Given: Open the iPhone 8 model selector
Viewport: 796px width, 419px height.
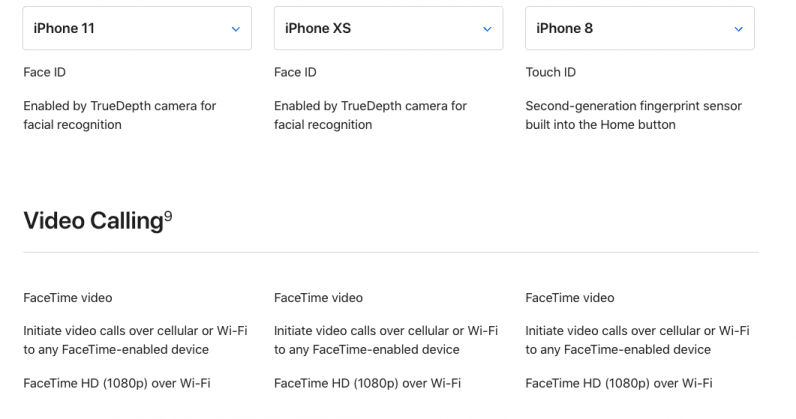Looking at the screenshot, I should (639, 29).
